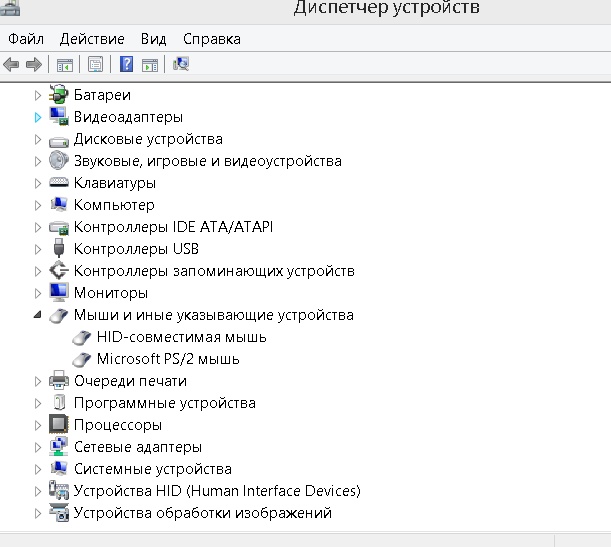
Task: Click the Forward arrow in the toolbar
Action: coord(33,65)
